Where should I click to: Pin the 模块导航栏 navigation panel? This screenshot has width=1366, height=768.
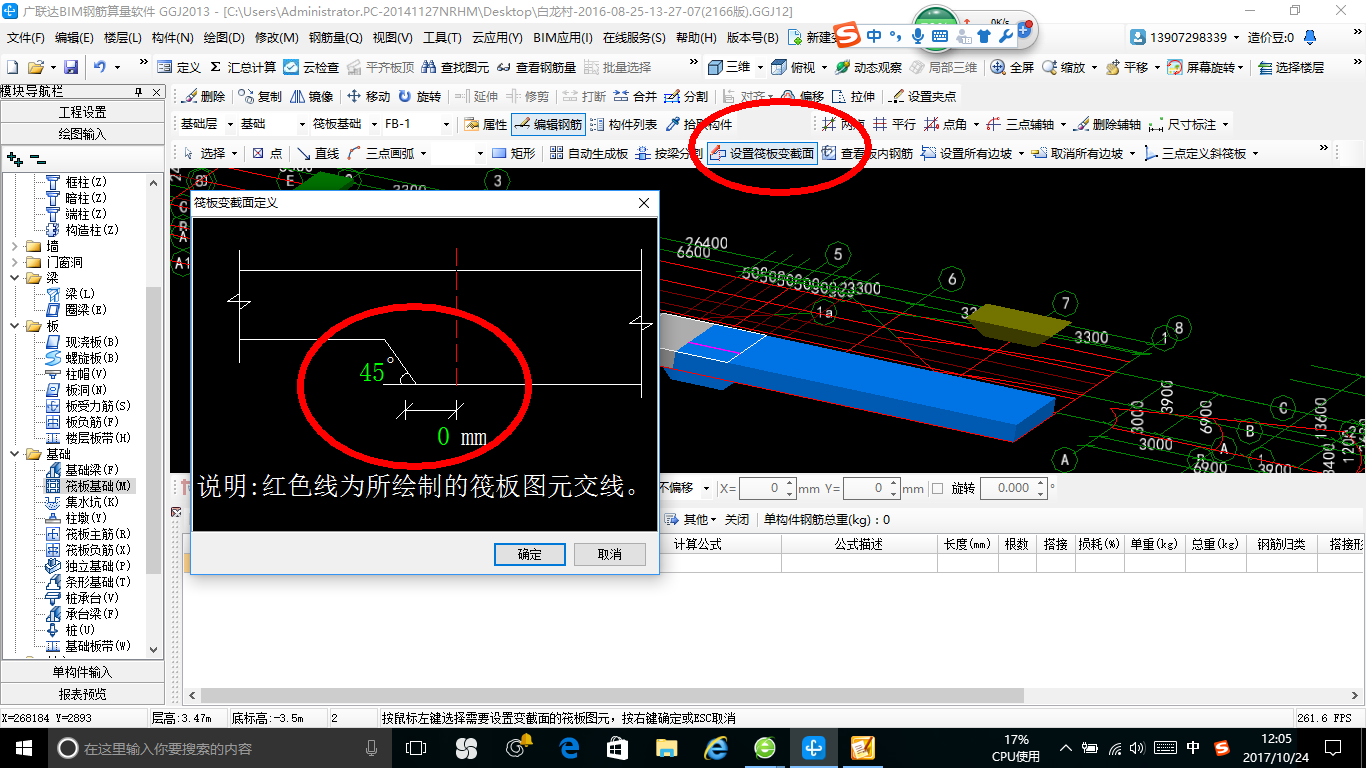[137, 92]
